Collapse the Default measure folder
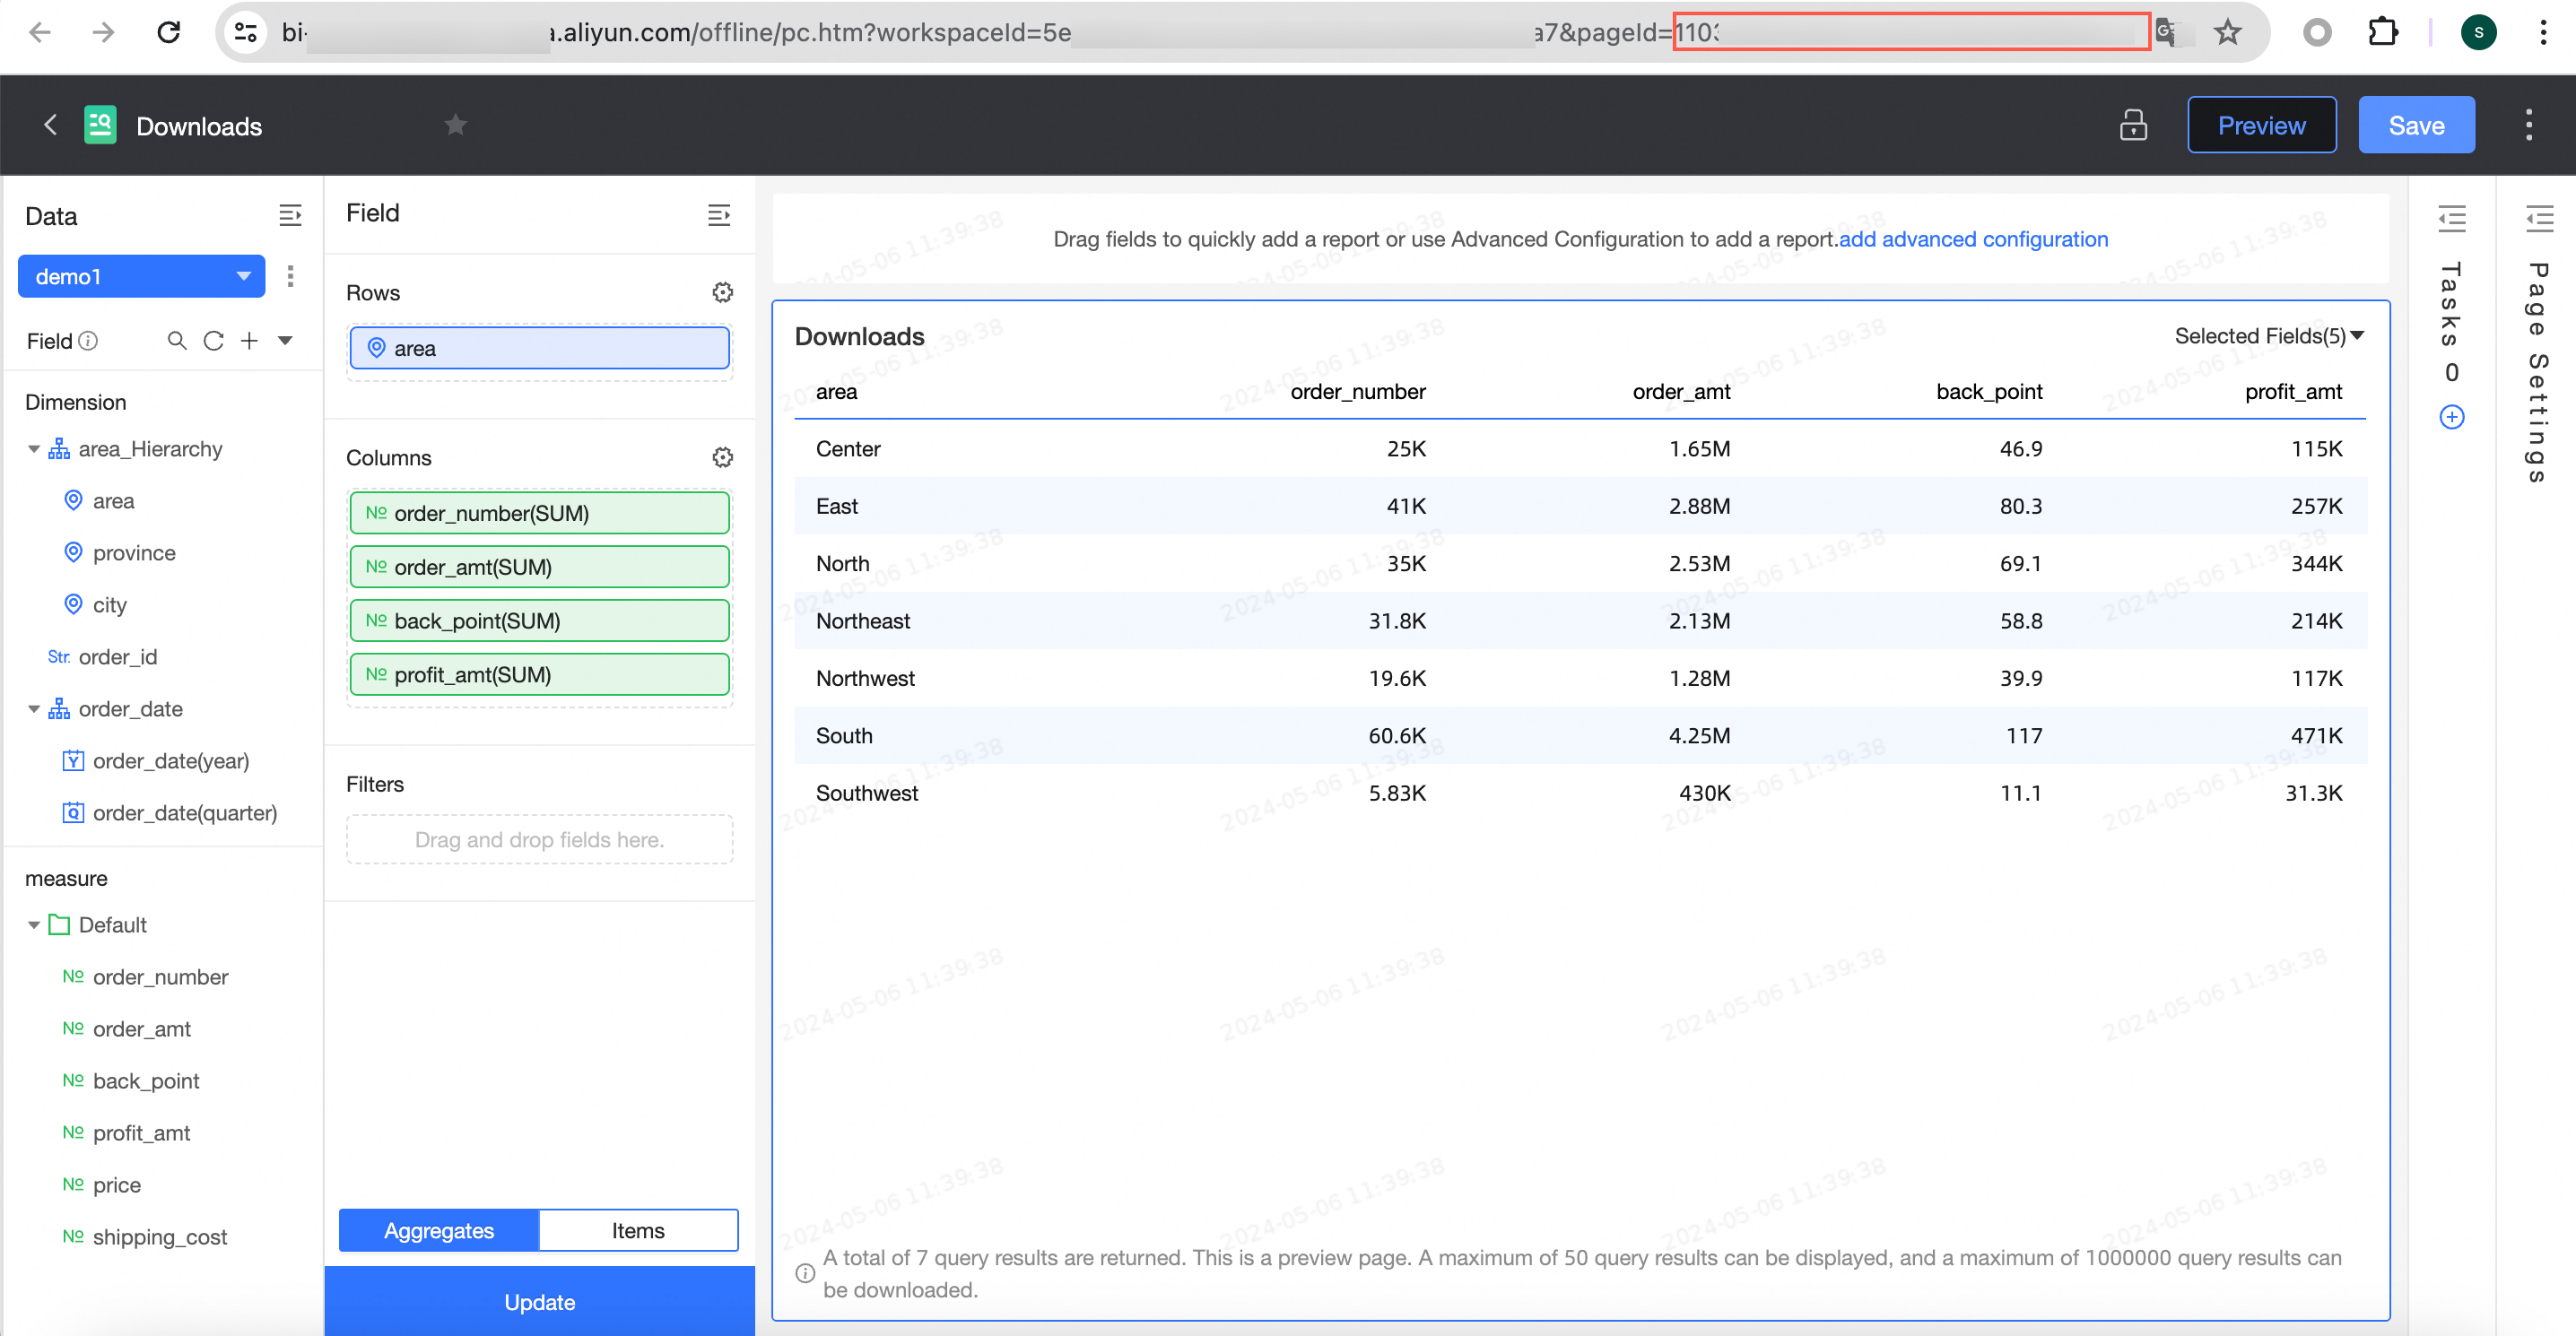Viewport: 2576px width, 1336px height. click(x=34, y=925)
